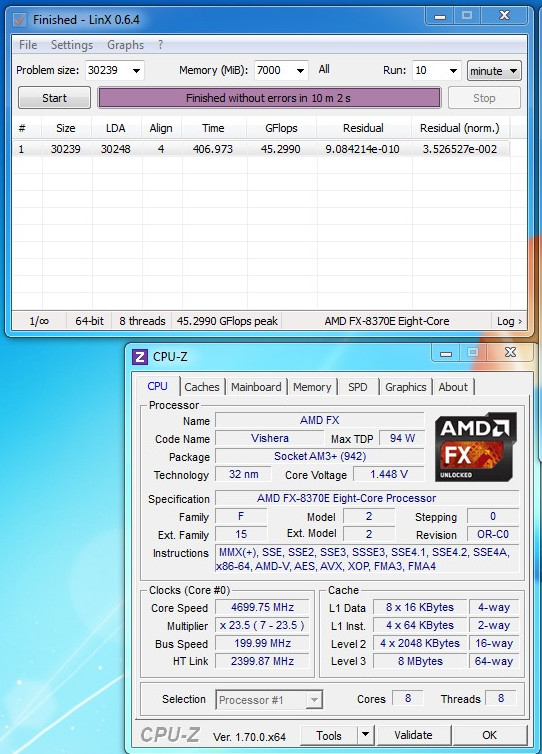Click the LinX checkmark title icon

19,20
